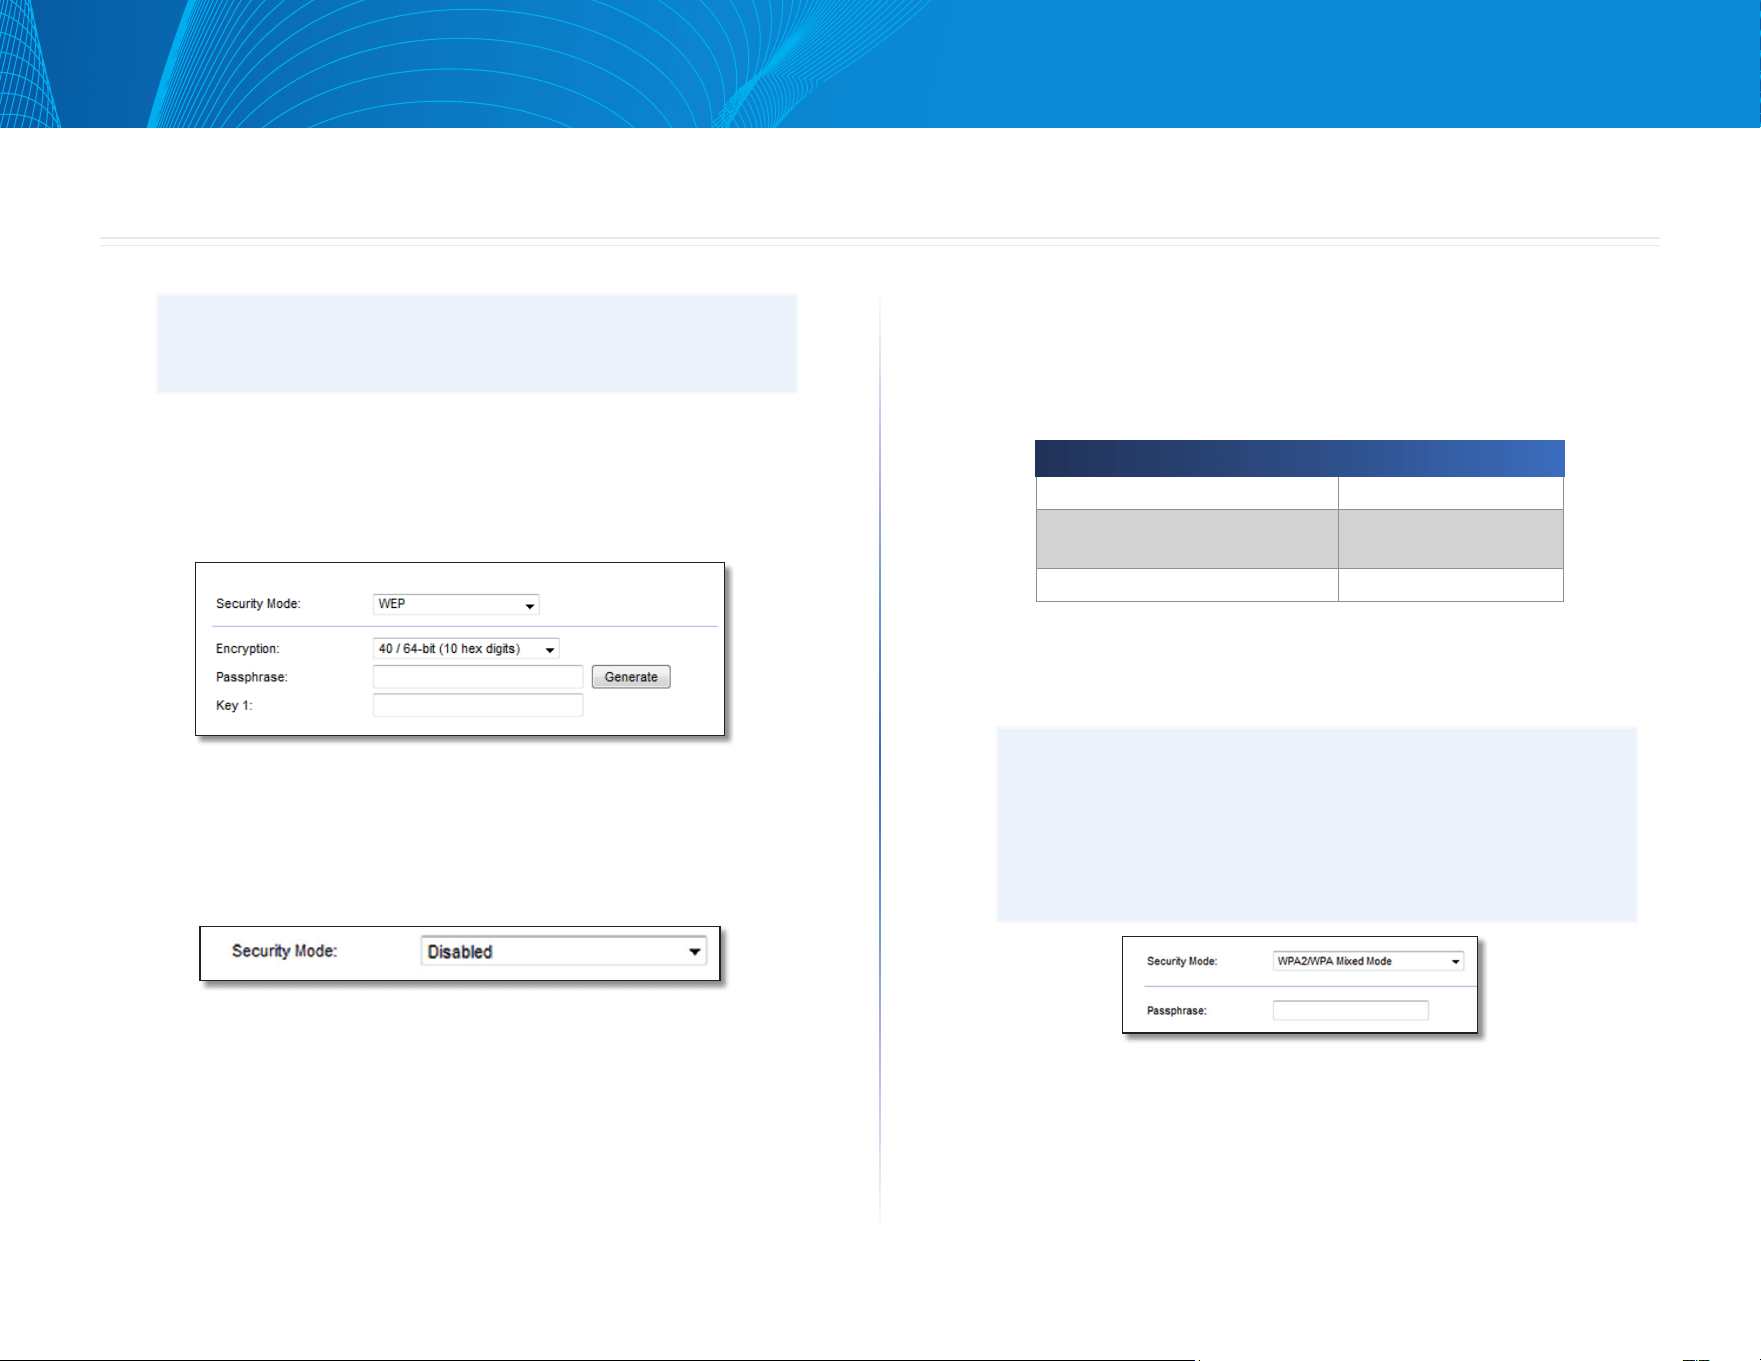
Task: Expand the 40 / 64-bit Encryption dropdown
Action: (466, 649)
